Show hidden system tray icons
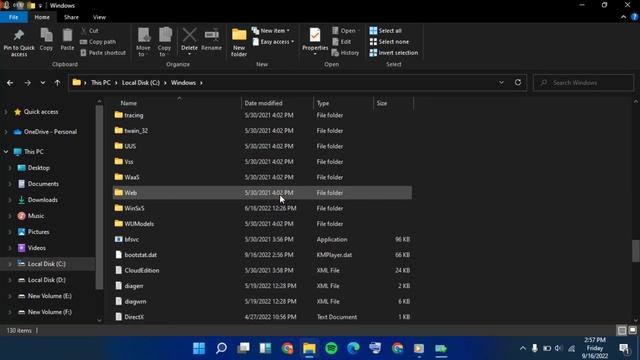Screen dimensions: 640x360 tap(522, 348)
